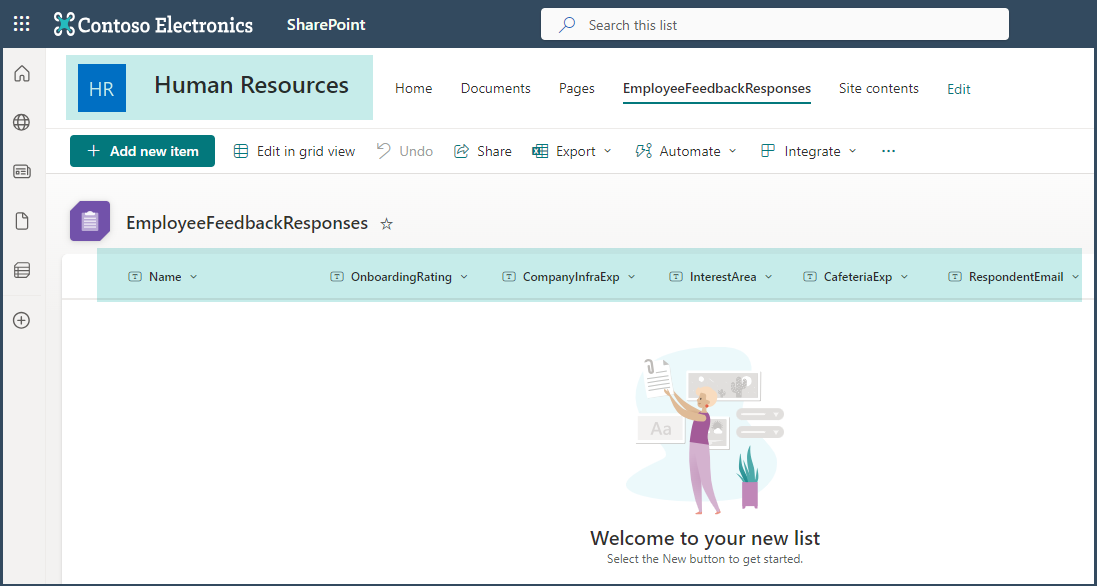Click the Search this list field
1097x586 pixels.
774,25
